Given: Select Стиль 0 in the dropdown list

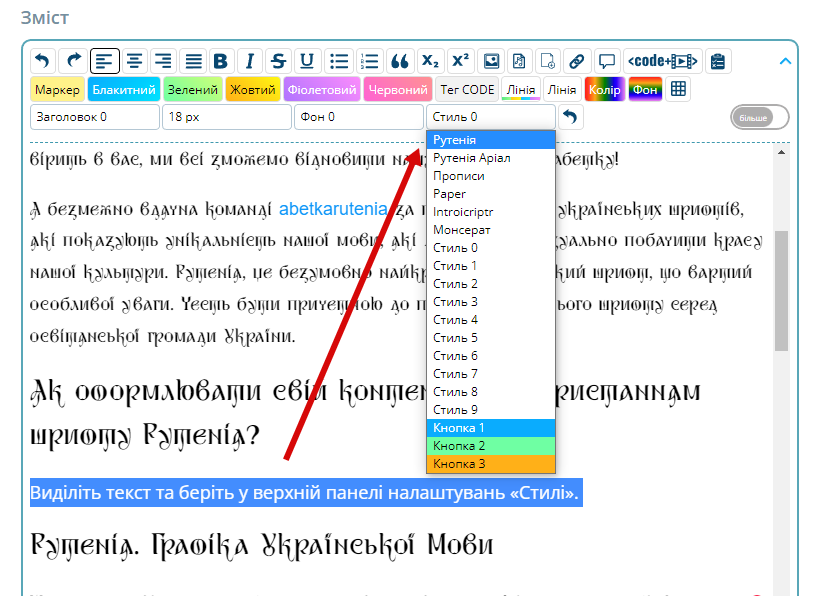Looking at the screenshot, I should tap(491, 248).
